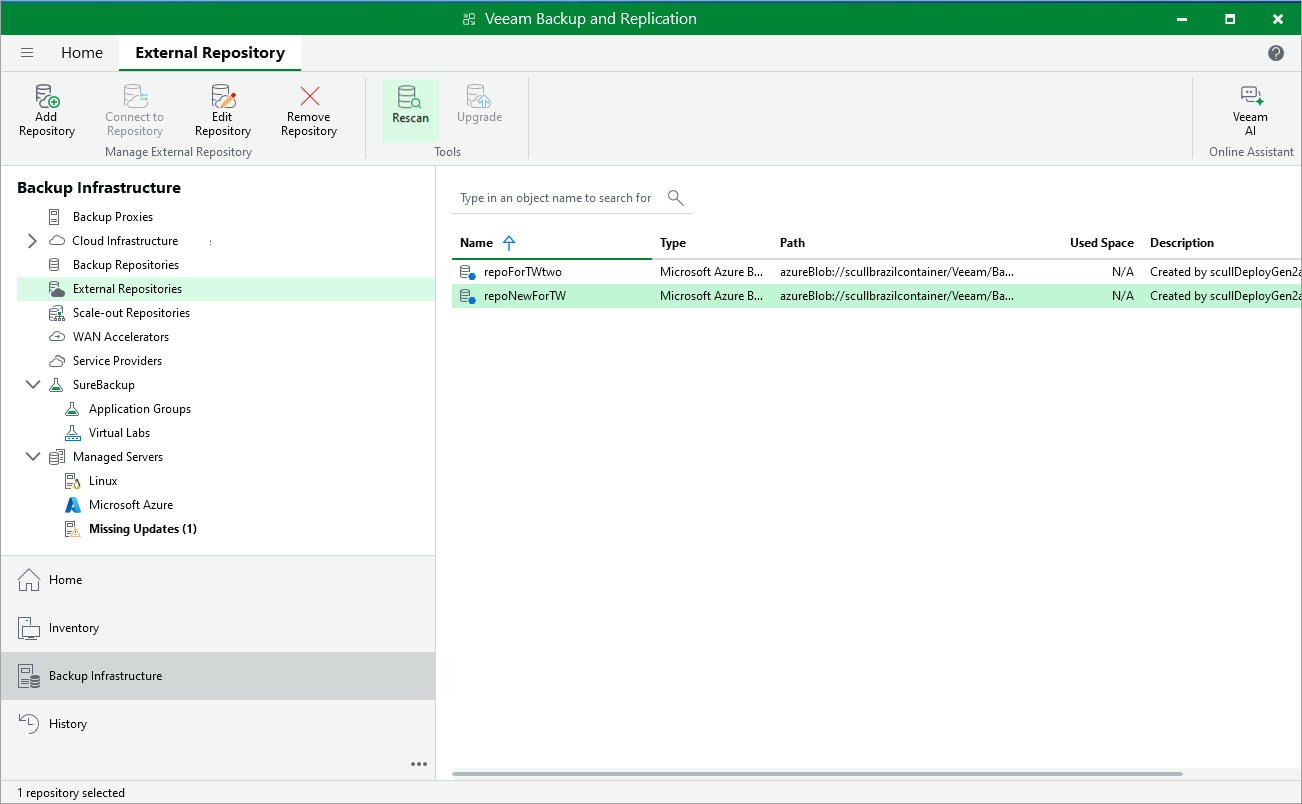Click the WAN Accelerators label
The image size is (1302, 804).
click(121, 337)
